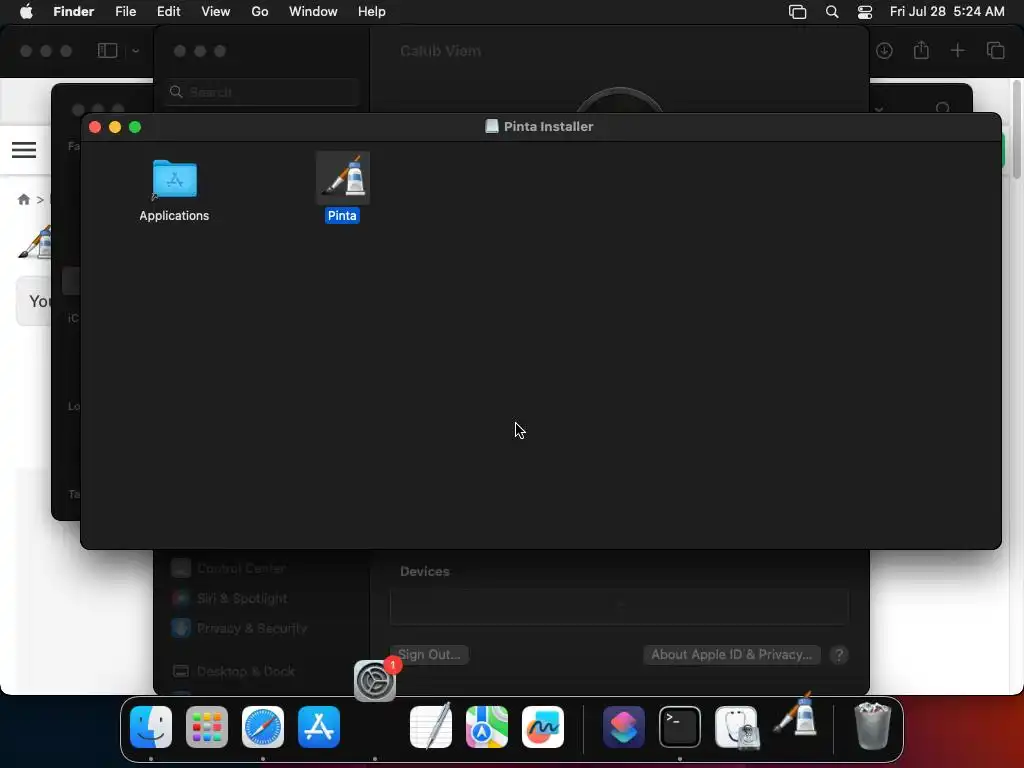Click the home breadcrumb icon on webpage
Screen dimensions: 1024x768
click(x=24, y=199)
